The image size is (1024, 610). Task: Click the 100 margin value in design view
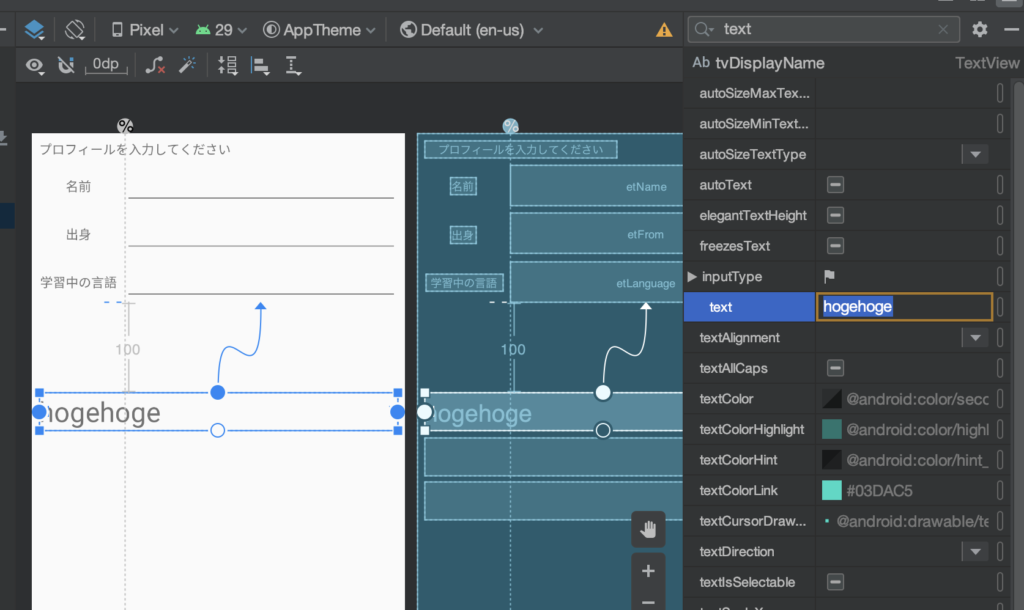click(x=128, y=349)
